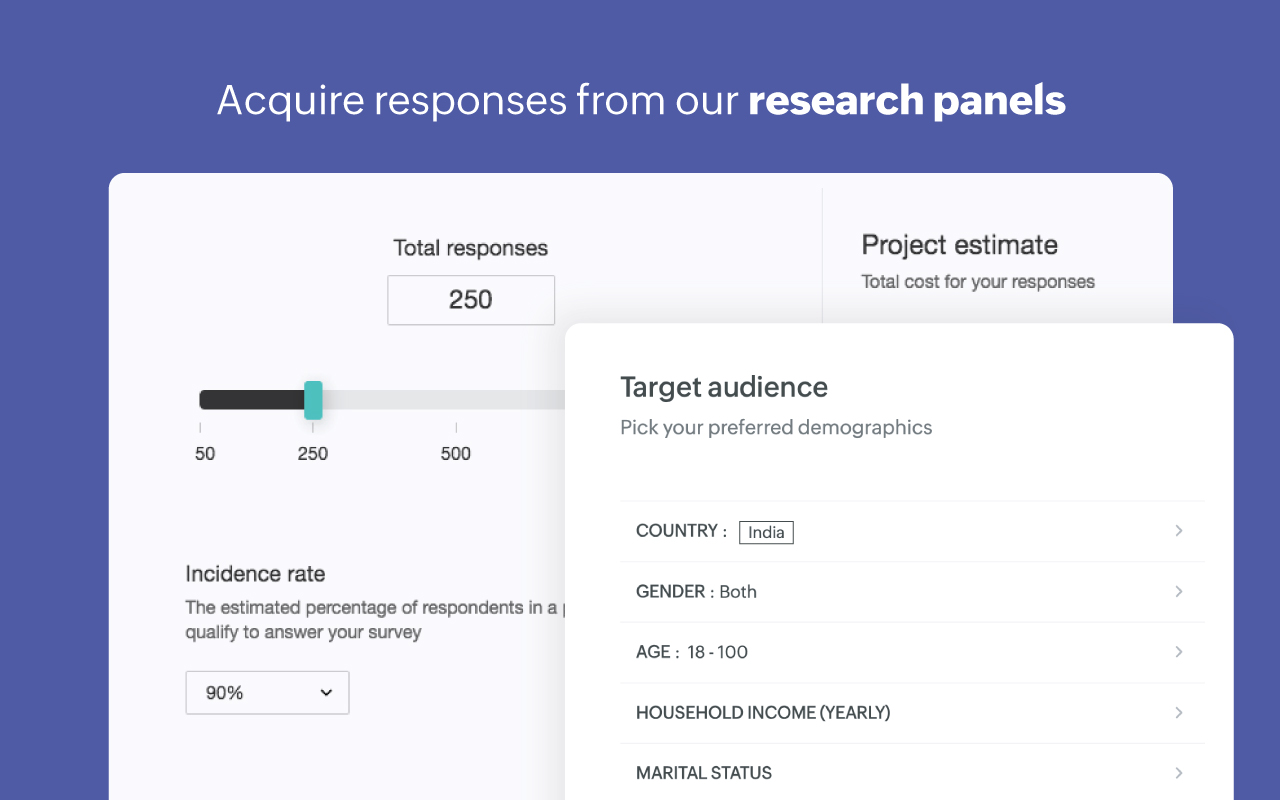The width and height of the screenshot is (1280, 800).
Task: Expand the GENDER row chevron
Action: click(x=1179, y=592)
